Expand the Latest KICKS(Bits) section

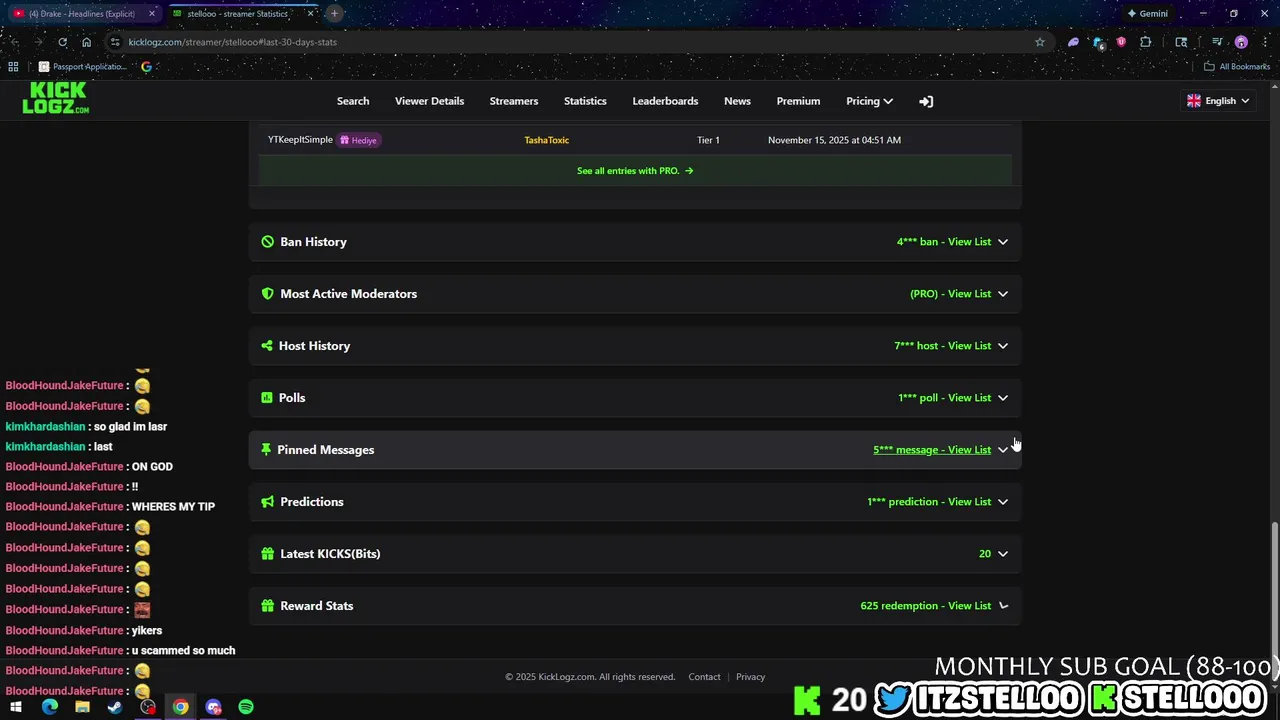tap(635, 554)
